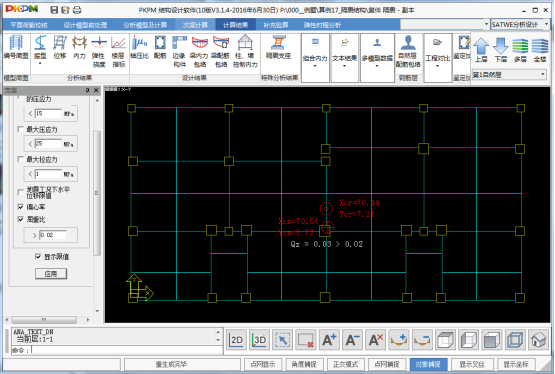Open the 设计模型前处理 ribbon tab
This screenshot has width=555, height=374.
pyautogui.click(x=85, y=25)
